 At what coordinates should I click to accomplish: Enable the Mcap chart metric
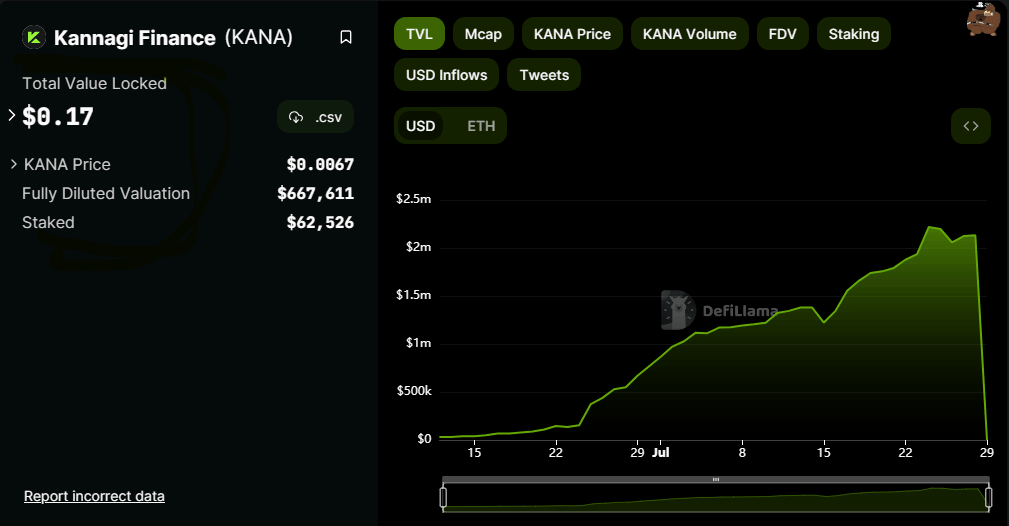483,34
